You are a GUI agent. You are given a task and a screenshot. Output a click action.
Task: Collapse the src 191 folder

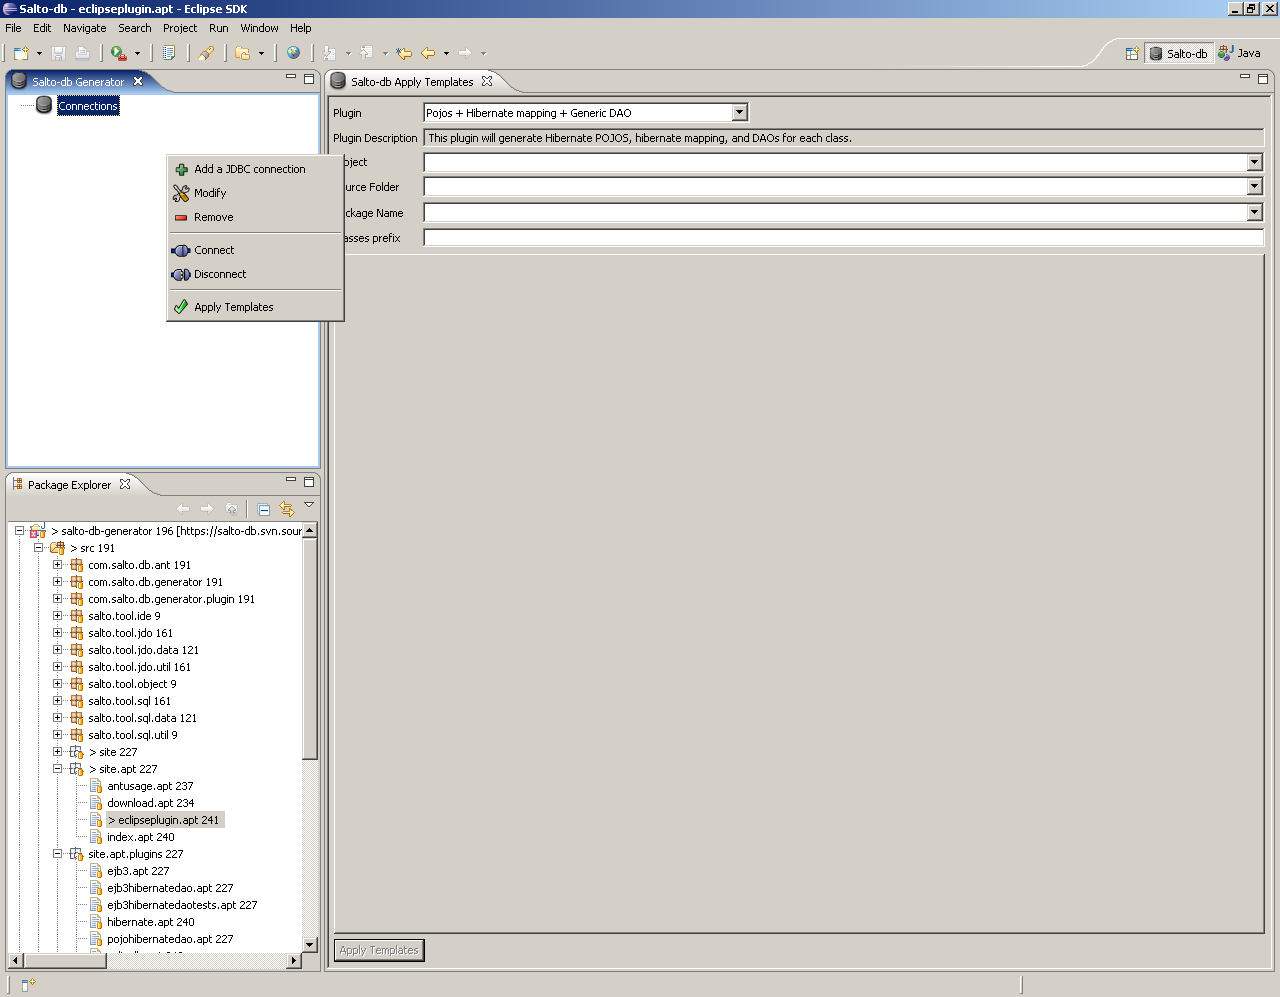point(39,548)
